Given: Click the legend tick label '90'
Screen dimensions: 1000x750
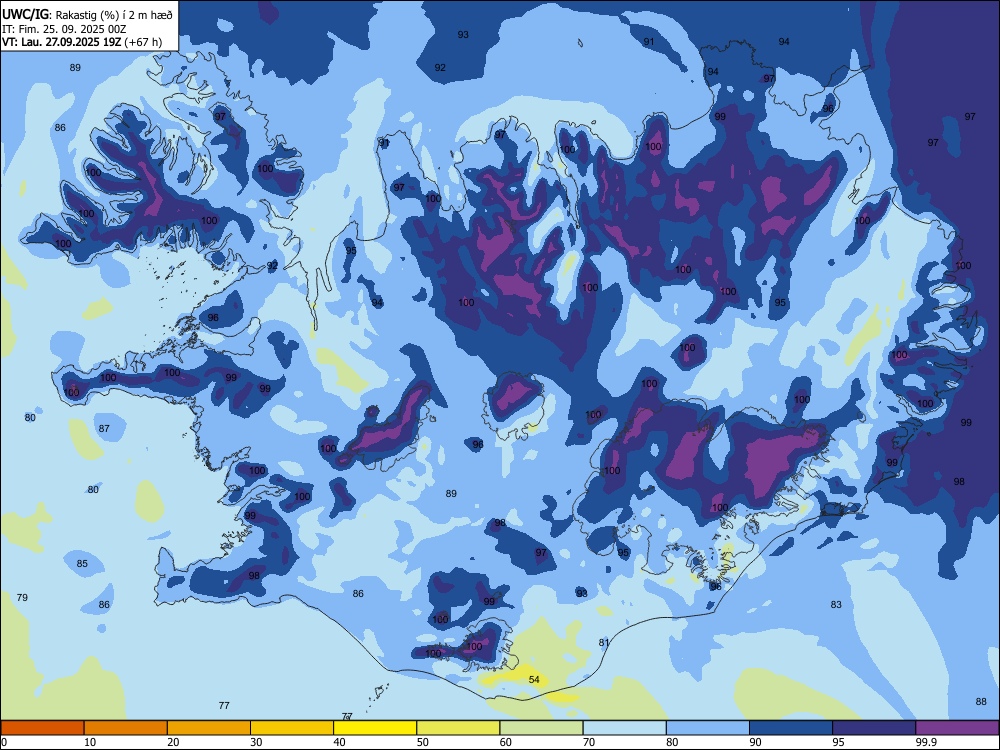Looking at the screenshot, I should tap(755, 742).
